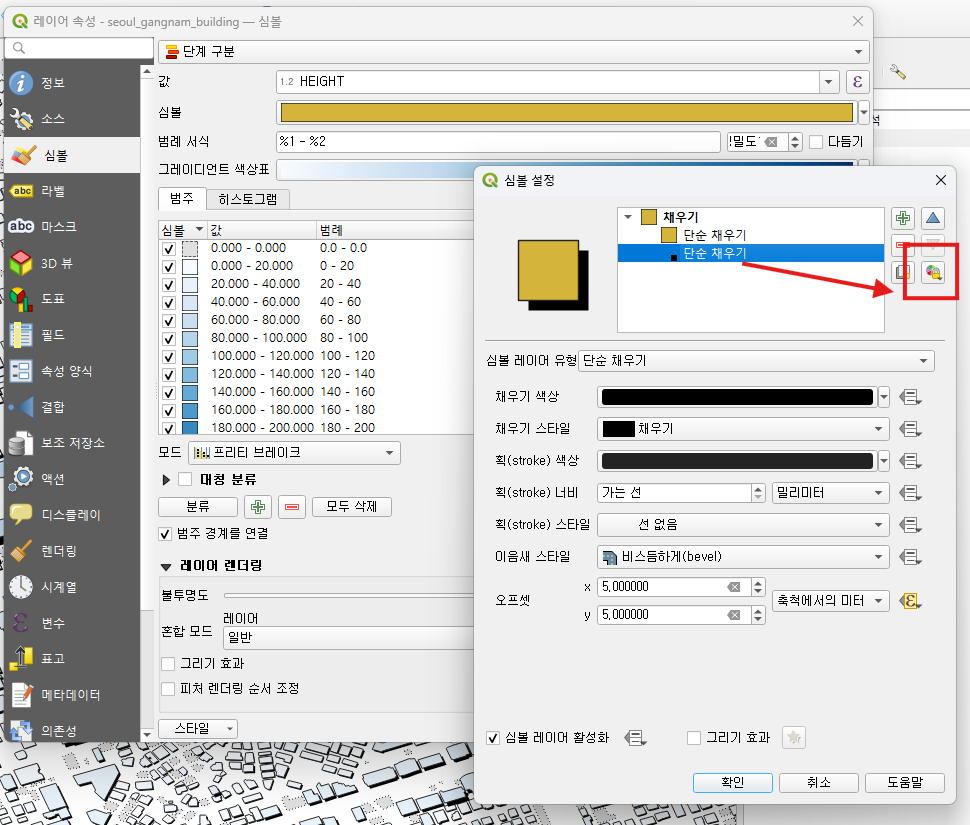The image size is (970, 825).
Task: Enable the 대칭 분류 checkbox
Action: click(185, 479)
